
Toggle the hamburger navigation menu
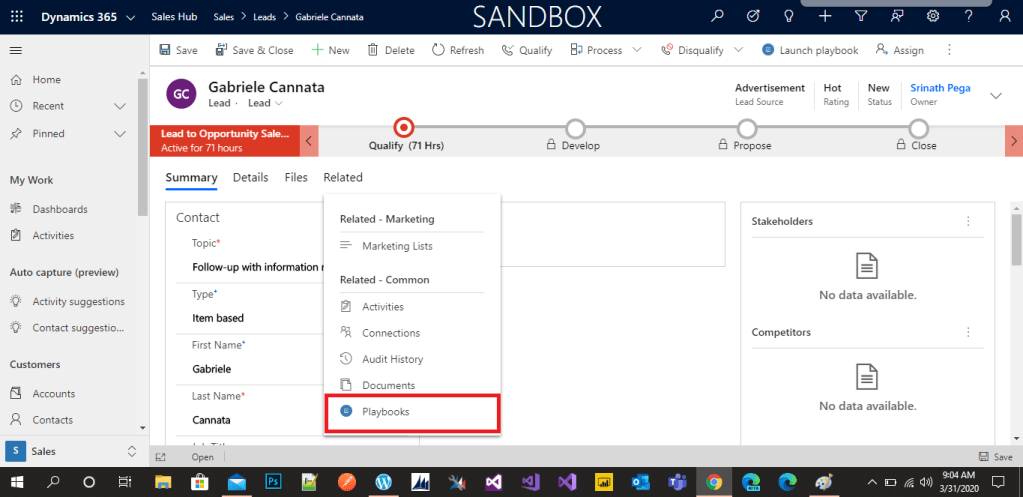pos(16,50)
